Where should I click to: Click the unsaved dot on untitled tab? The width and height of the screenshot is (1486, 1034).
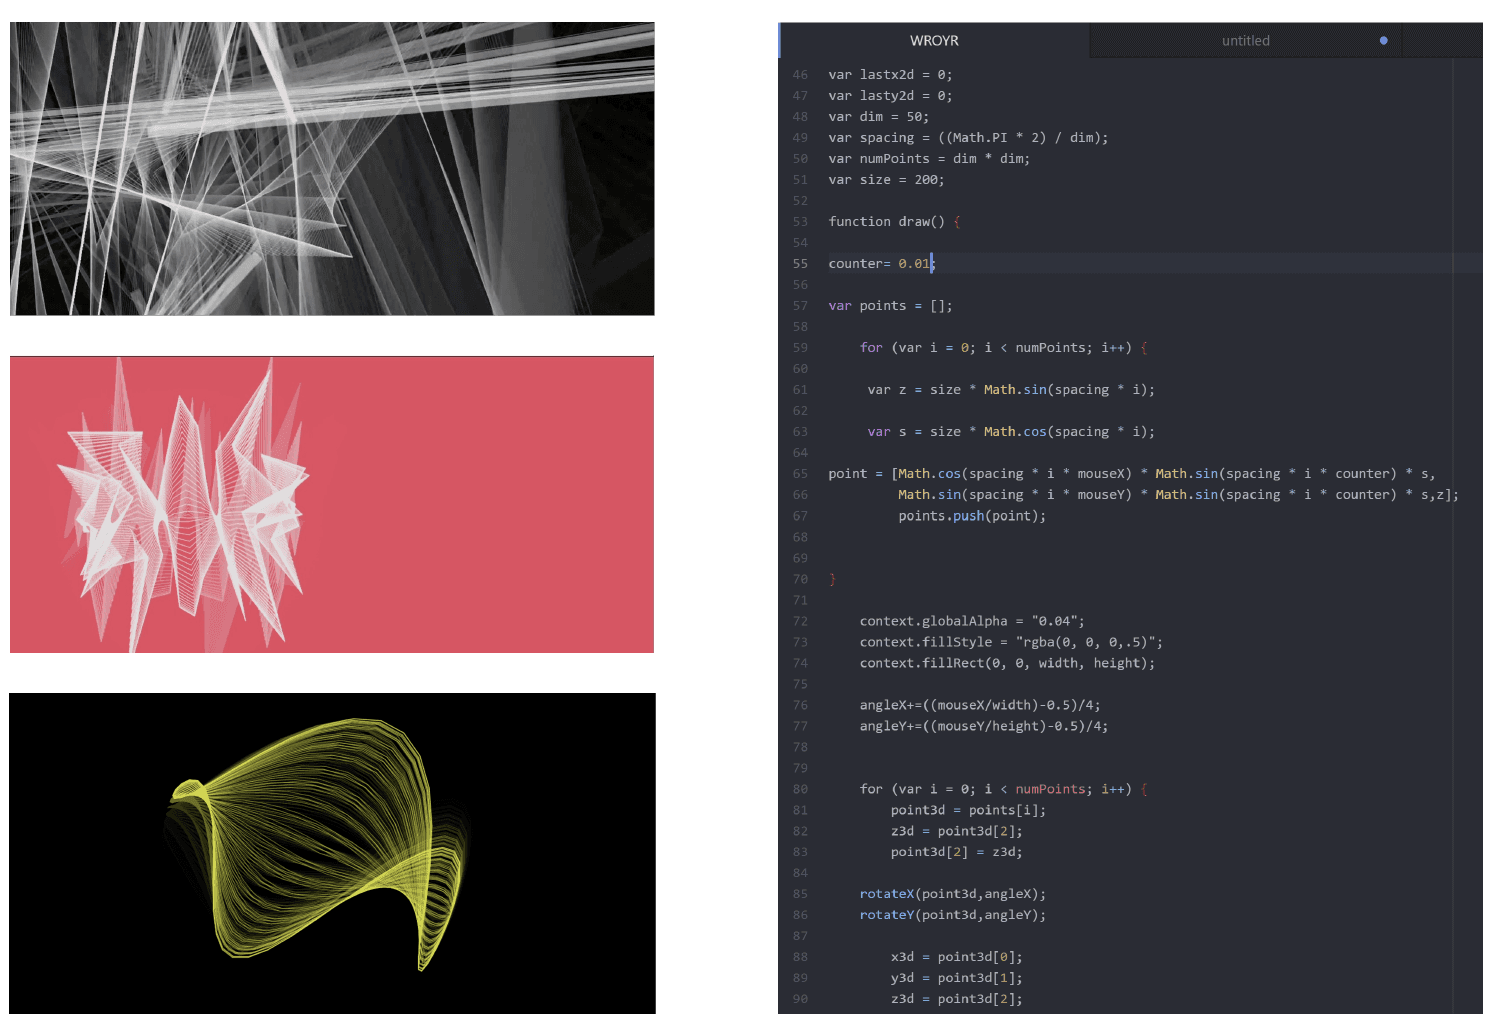[1383, 41]
